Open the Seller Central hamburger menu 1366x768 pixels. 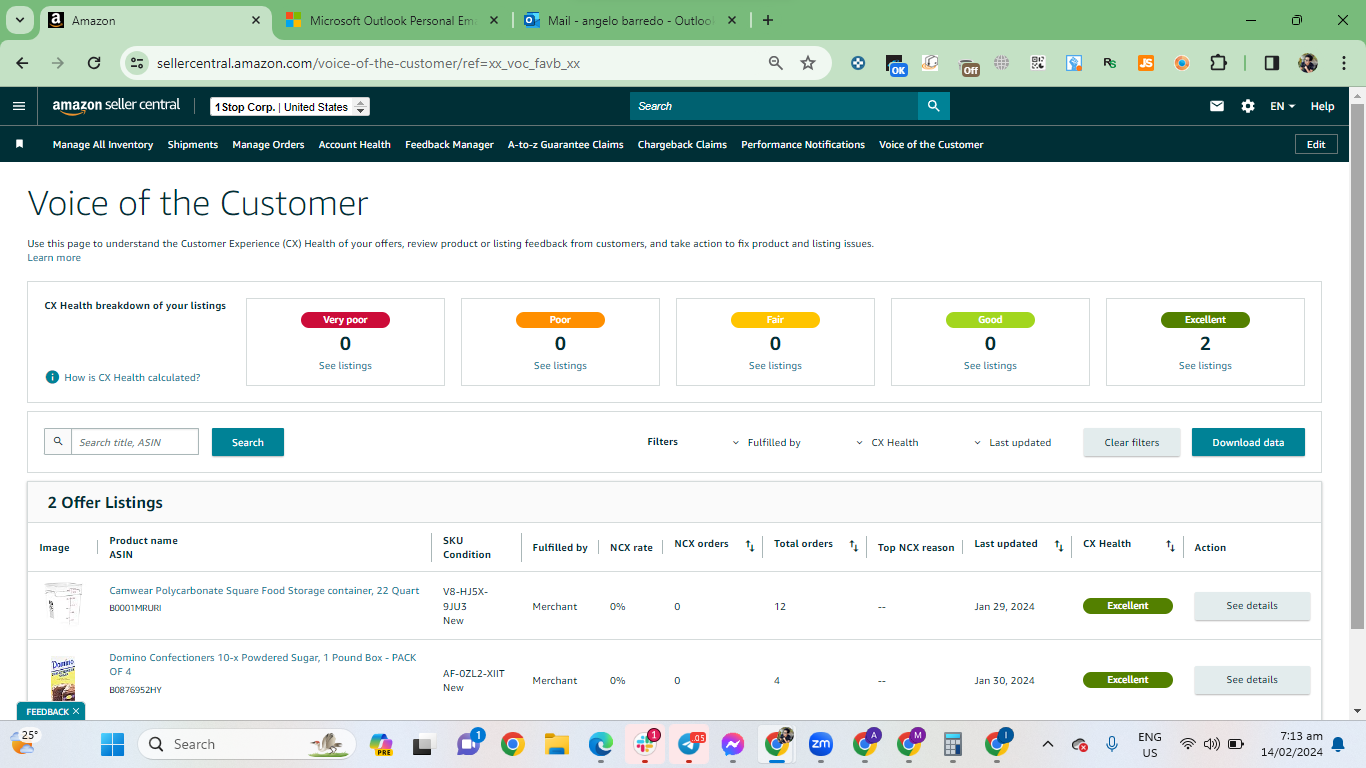tap(19, 106)
